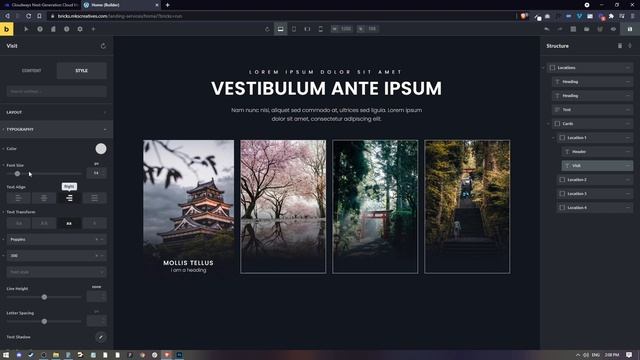This screenshot has width=640, height=360.
Task: Select the Visit item in Structure tree
Action: pyautogui.click(x=598, y=166)
